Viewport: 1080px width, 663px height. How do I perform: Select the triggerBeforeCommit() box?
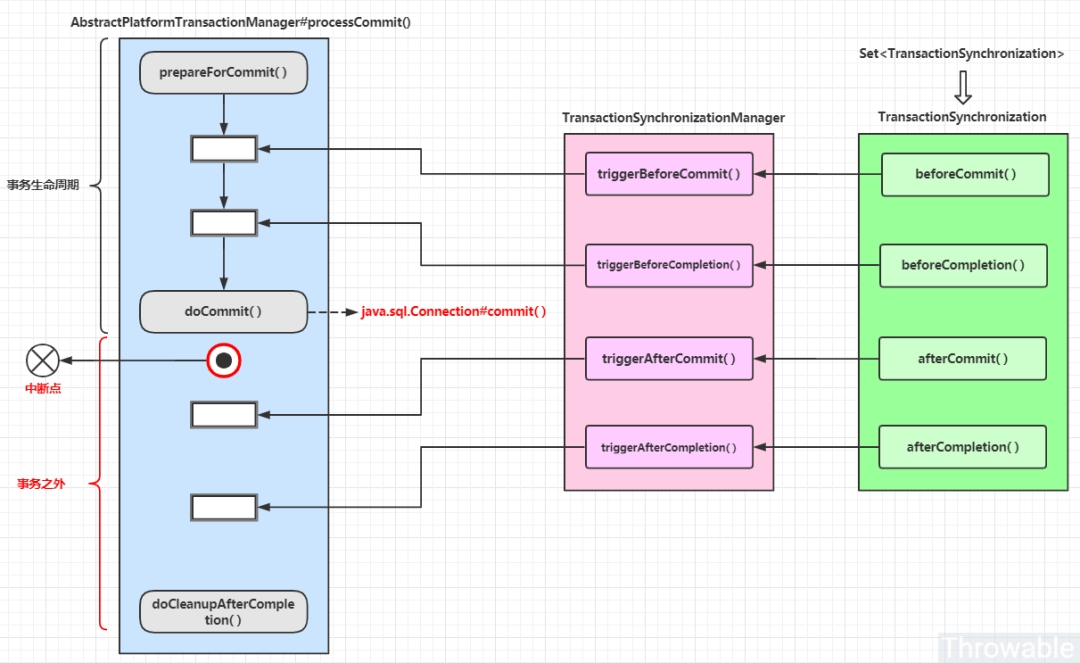669,174
